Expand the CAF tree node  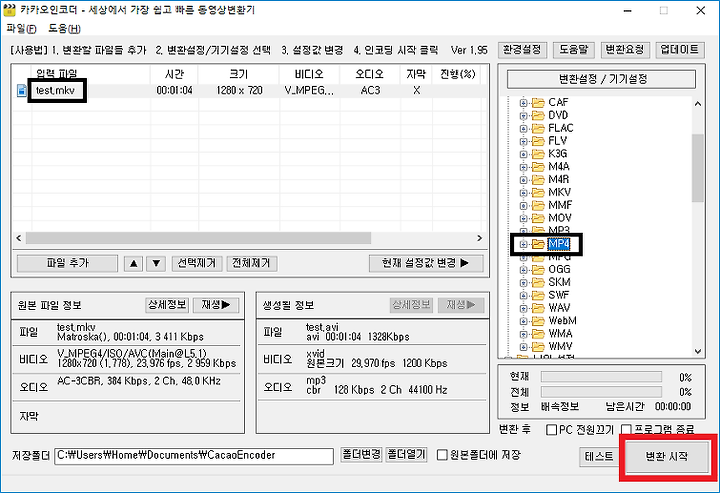523,103
